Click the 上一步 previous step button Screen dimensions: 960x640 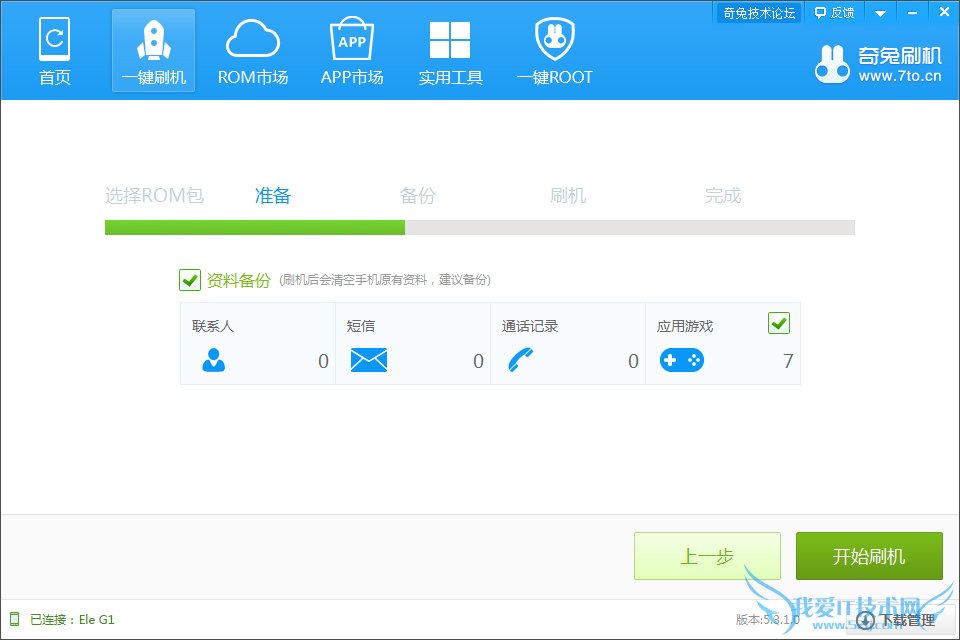pos(707,556)
